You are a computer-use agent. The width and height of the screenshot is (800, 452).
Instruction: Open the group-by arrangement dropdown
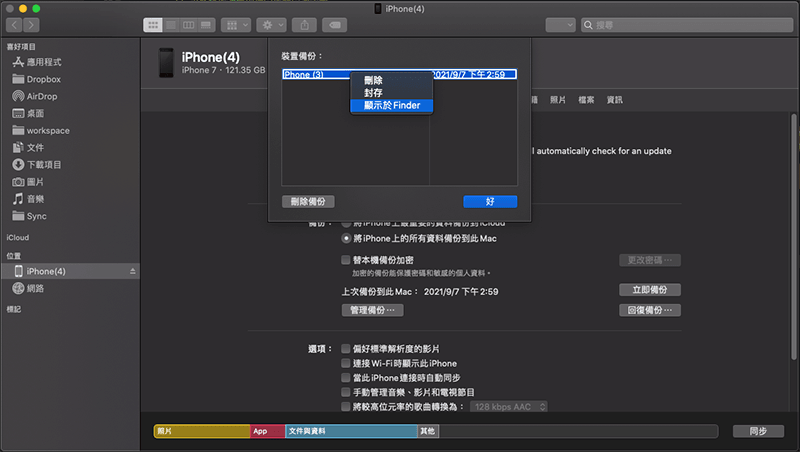pos(236,25)
